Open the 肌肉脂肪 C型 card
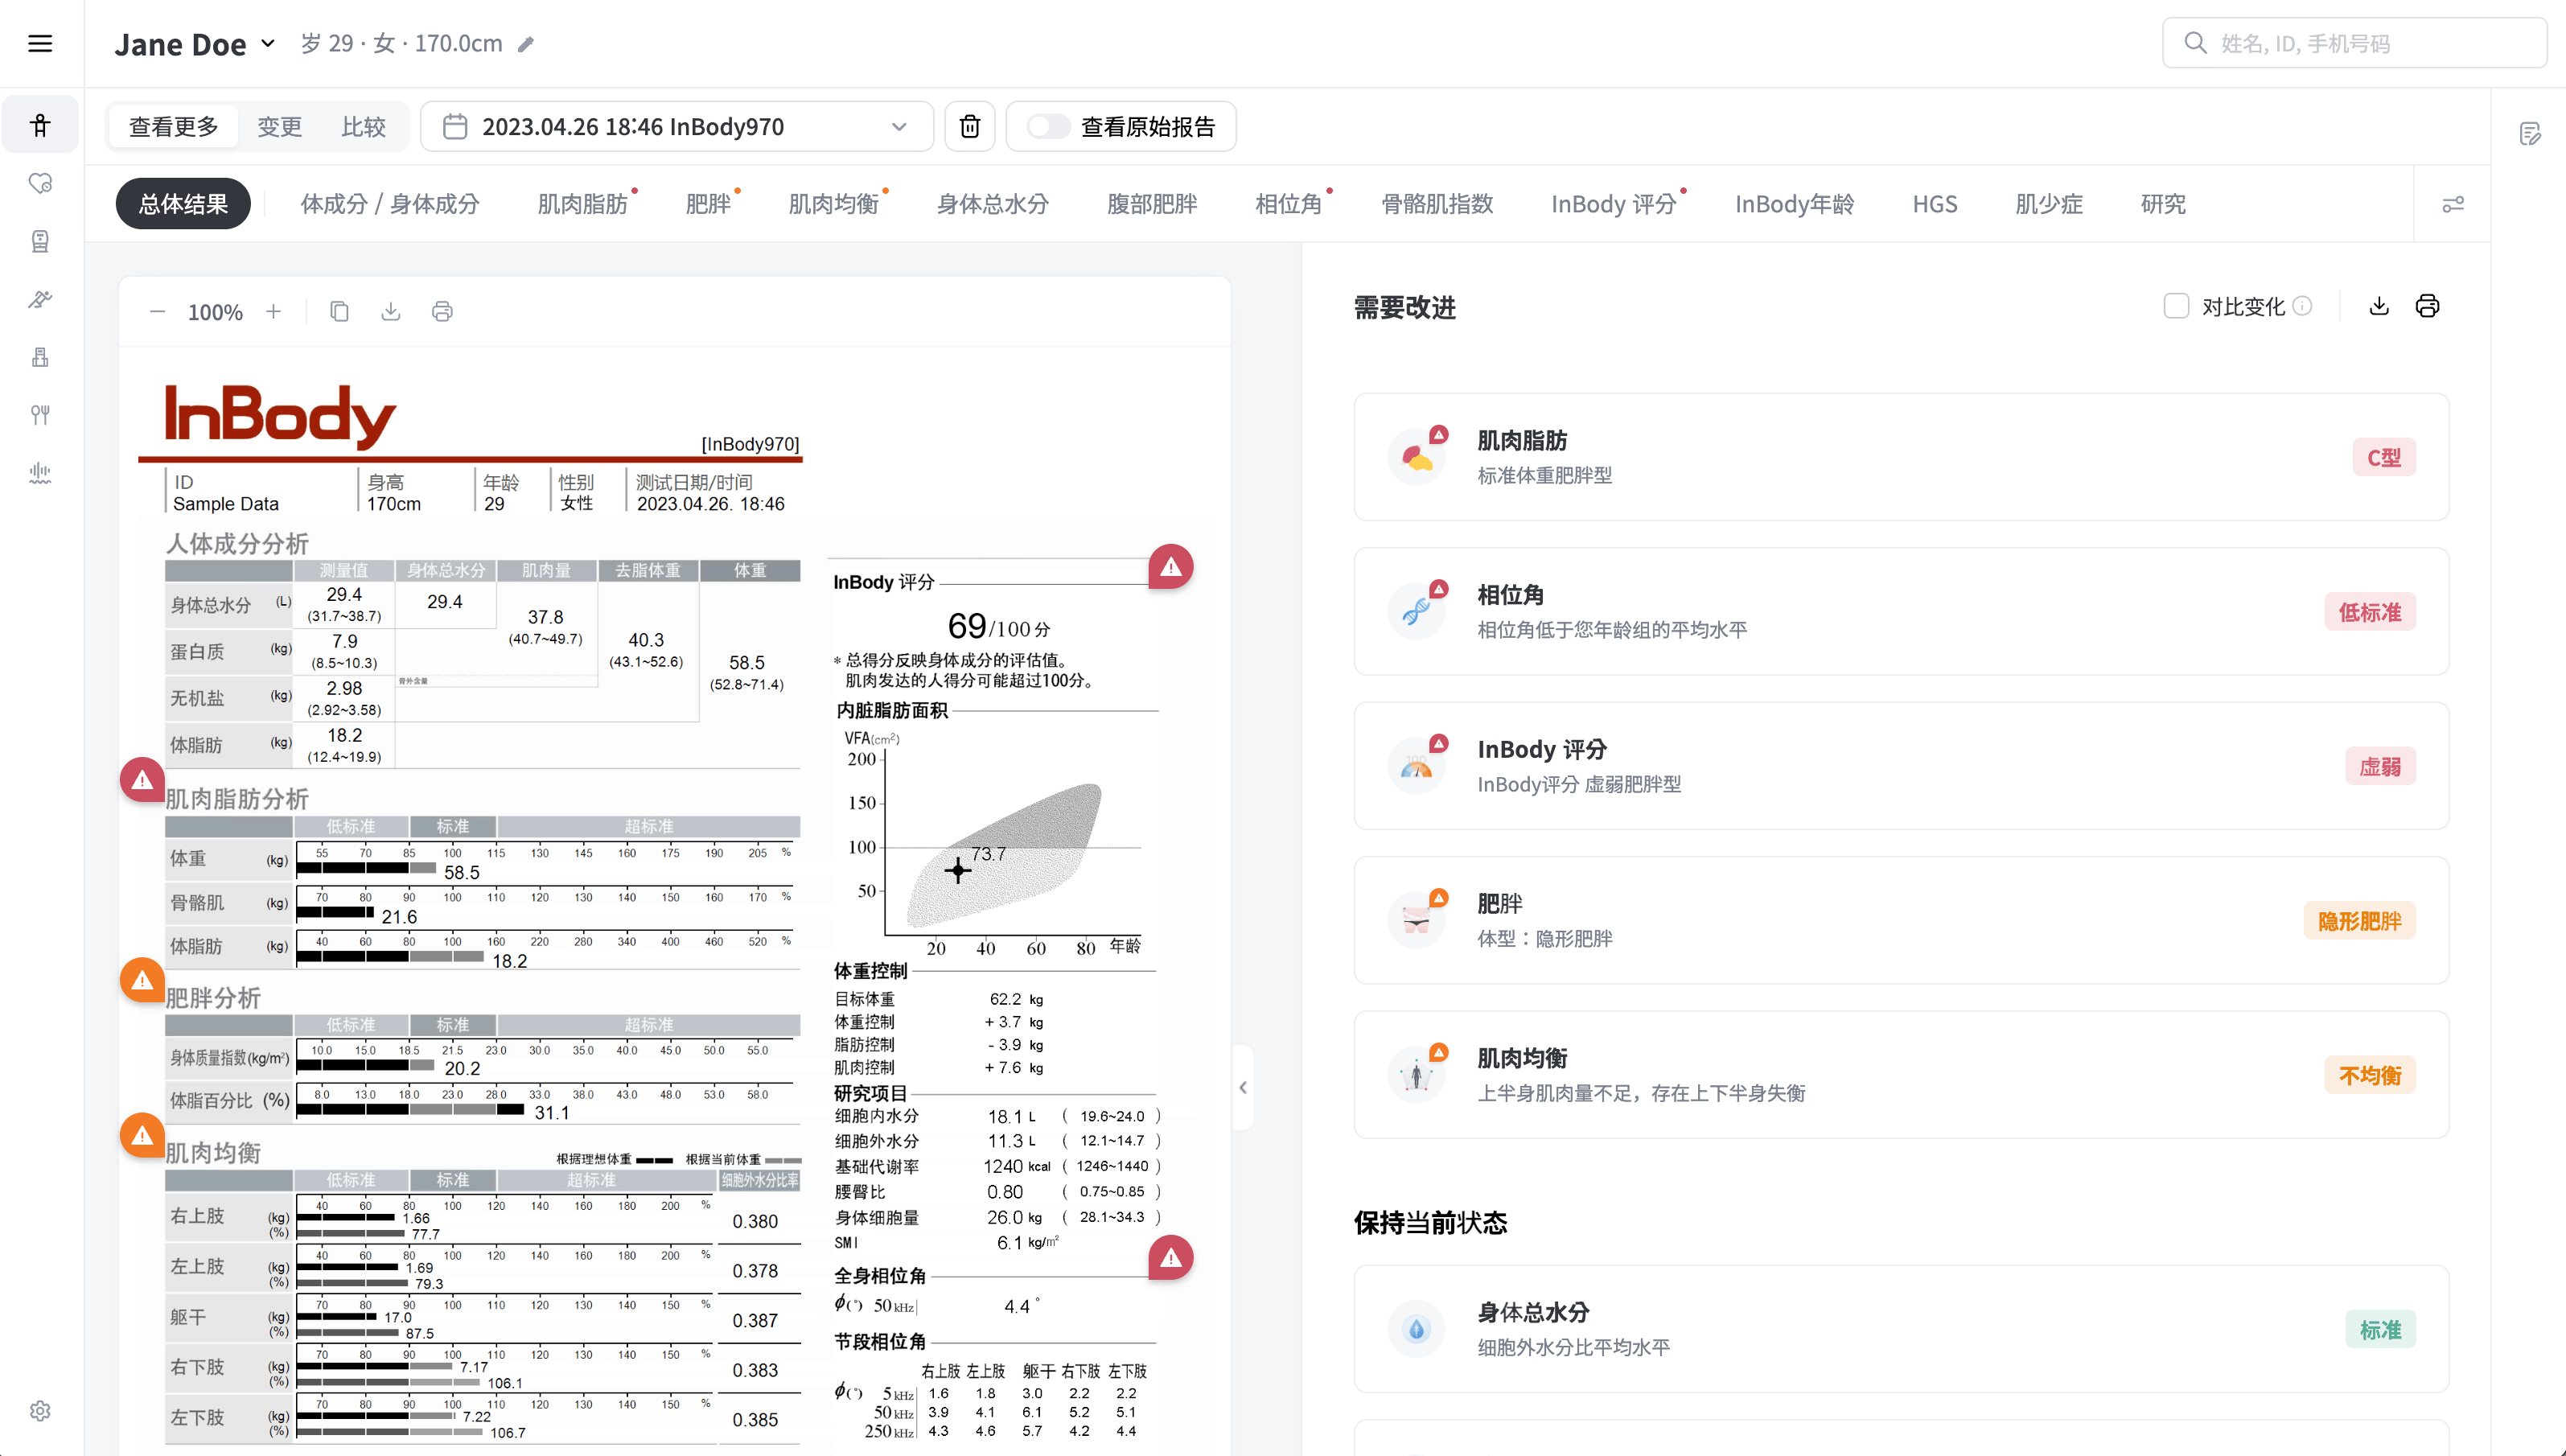The width and height of the screenshot is (2566, 1456). (1901, 457)
